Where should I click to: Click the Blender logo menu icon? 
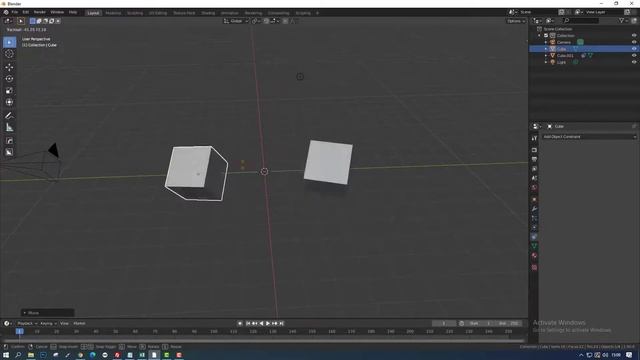6,12
